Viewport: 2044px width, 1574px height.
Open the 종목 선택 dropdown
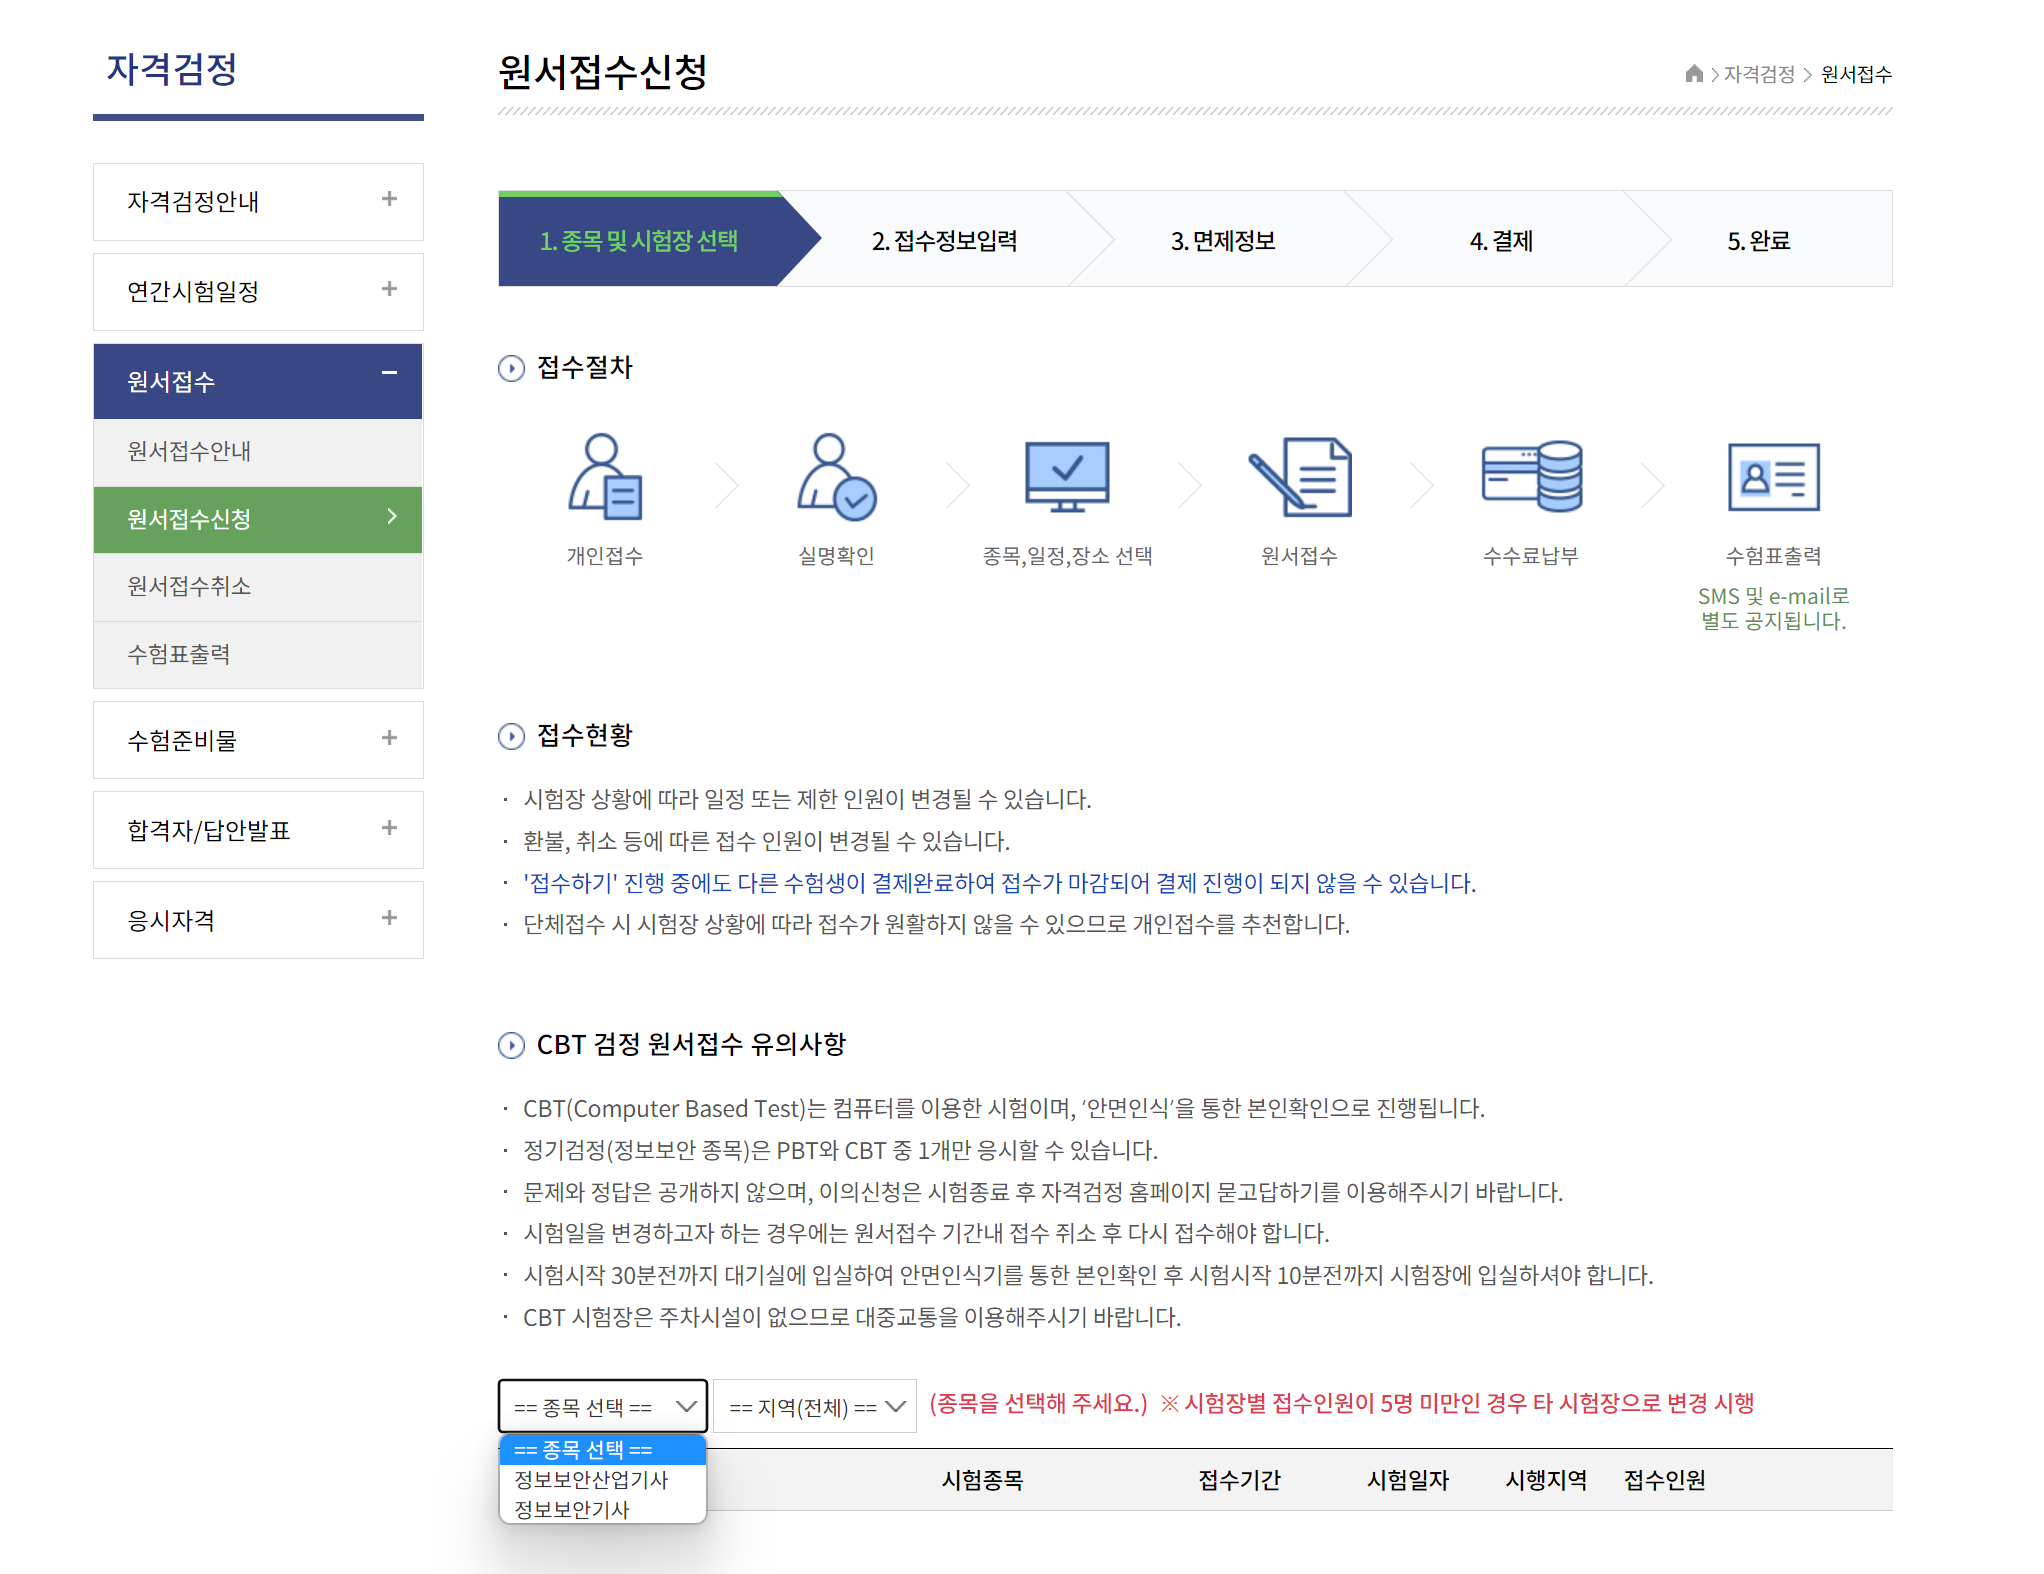click(x=603, y=1406)
